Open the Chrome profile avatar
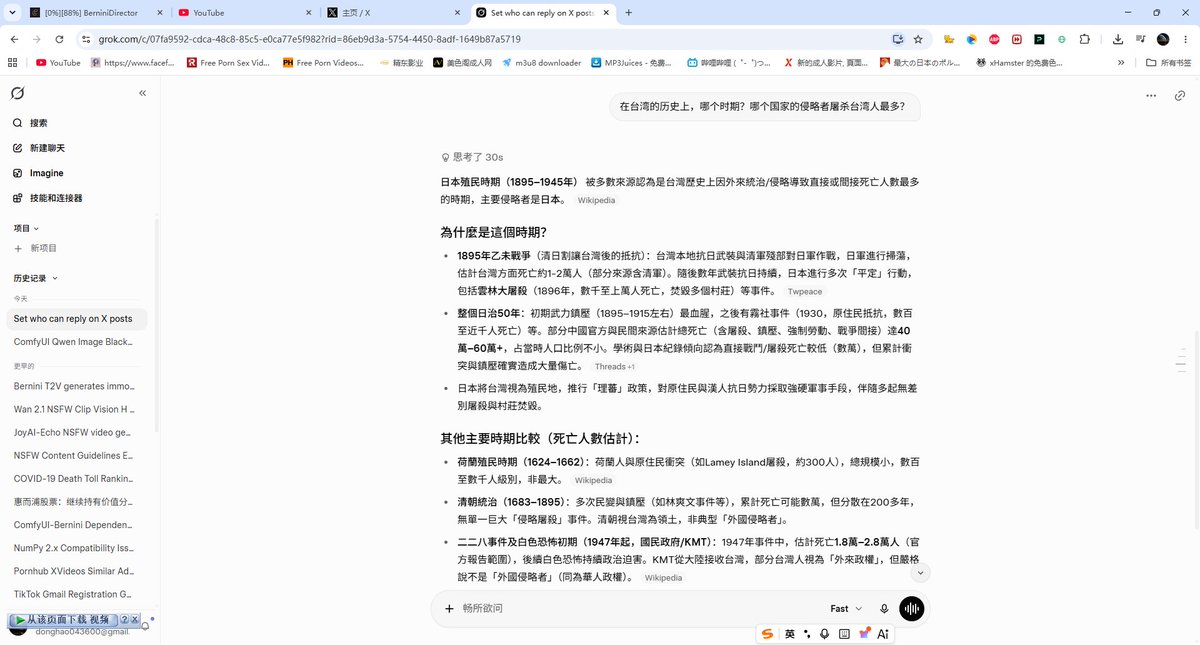Image resolution: width=1200 pixels, height=645 pixels. 1163,39
